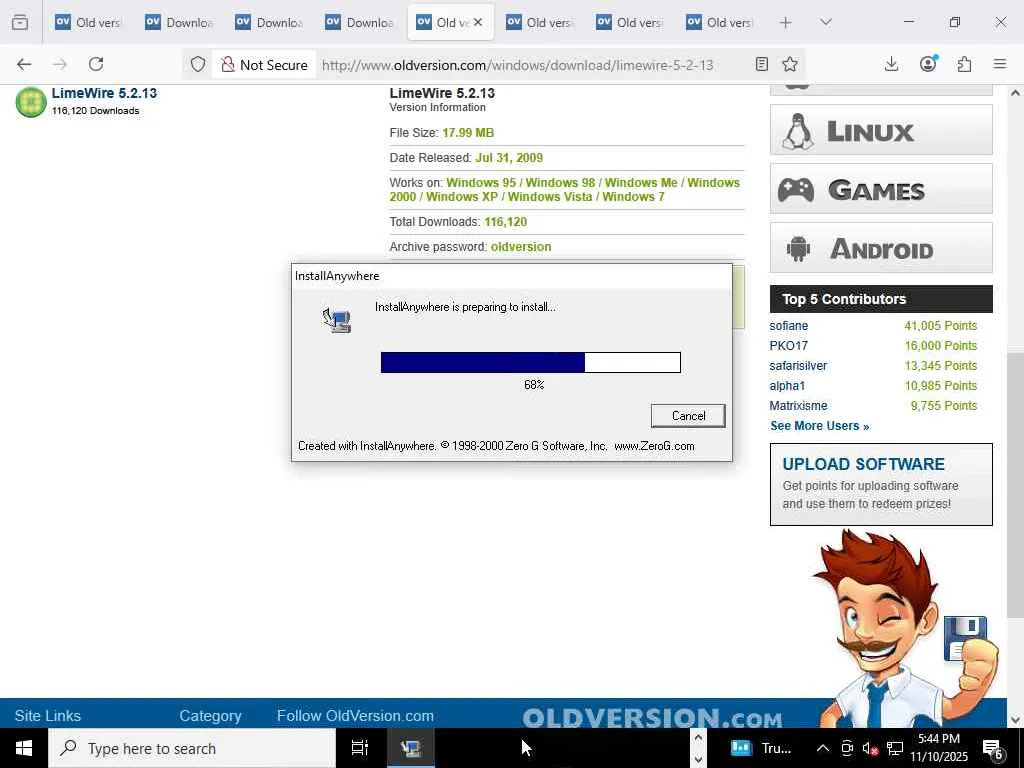This screenshot has height=768, width=1024.
Task: Click the taskbar clock showing 5:44 PM
Action: (x=938, y=748)
